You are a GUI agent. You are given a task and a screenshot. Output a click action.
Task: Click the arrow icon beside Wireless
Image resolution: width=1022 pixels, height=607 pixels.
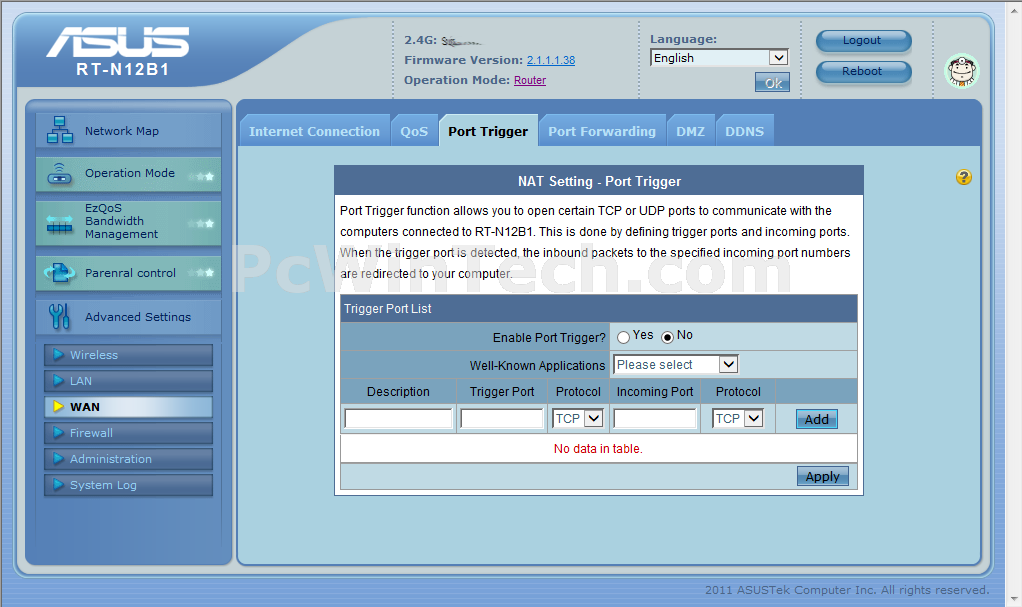[58, 355]
